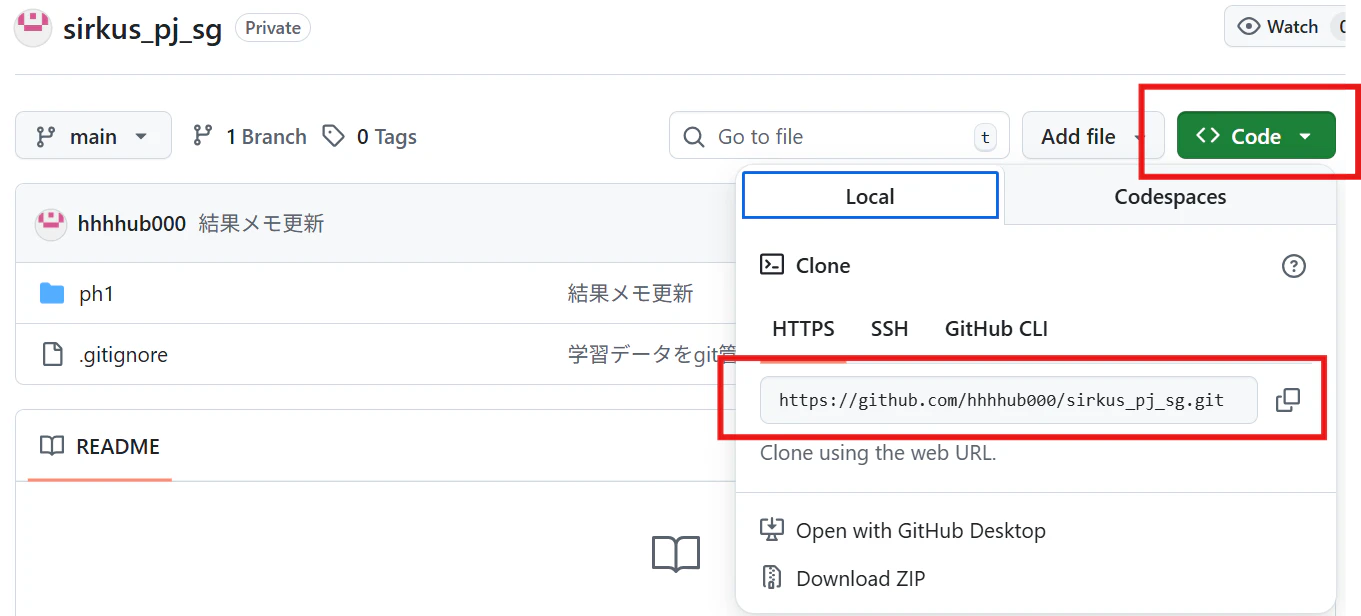Click the Open with GitHub Desktop icon
Viewport: 1361px width, 616px height.
[x=772, y=529]
